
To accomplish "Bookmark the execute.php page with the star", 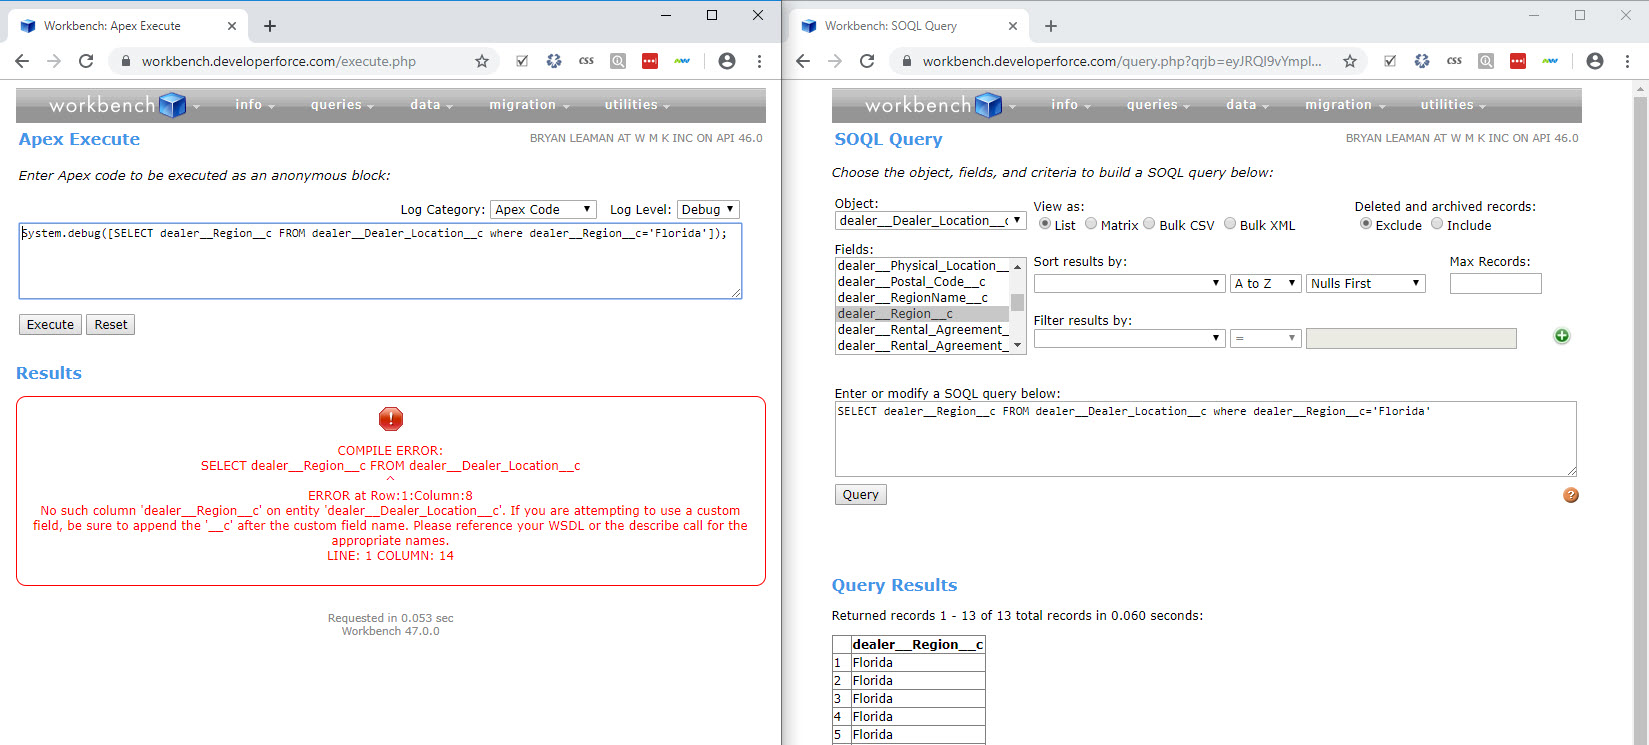I will click(x=482, y=61).
